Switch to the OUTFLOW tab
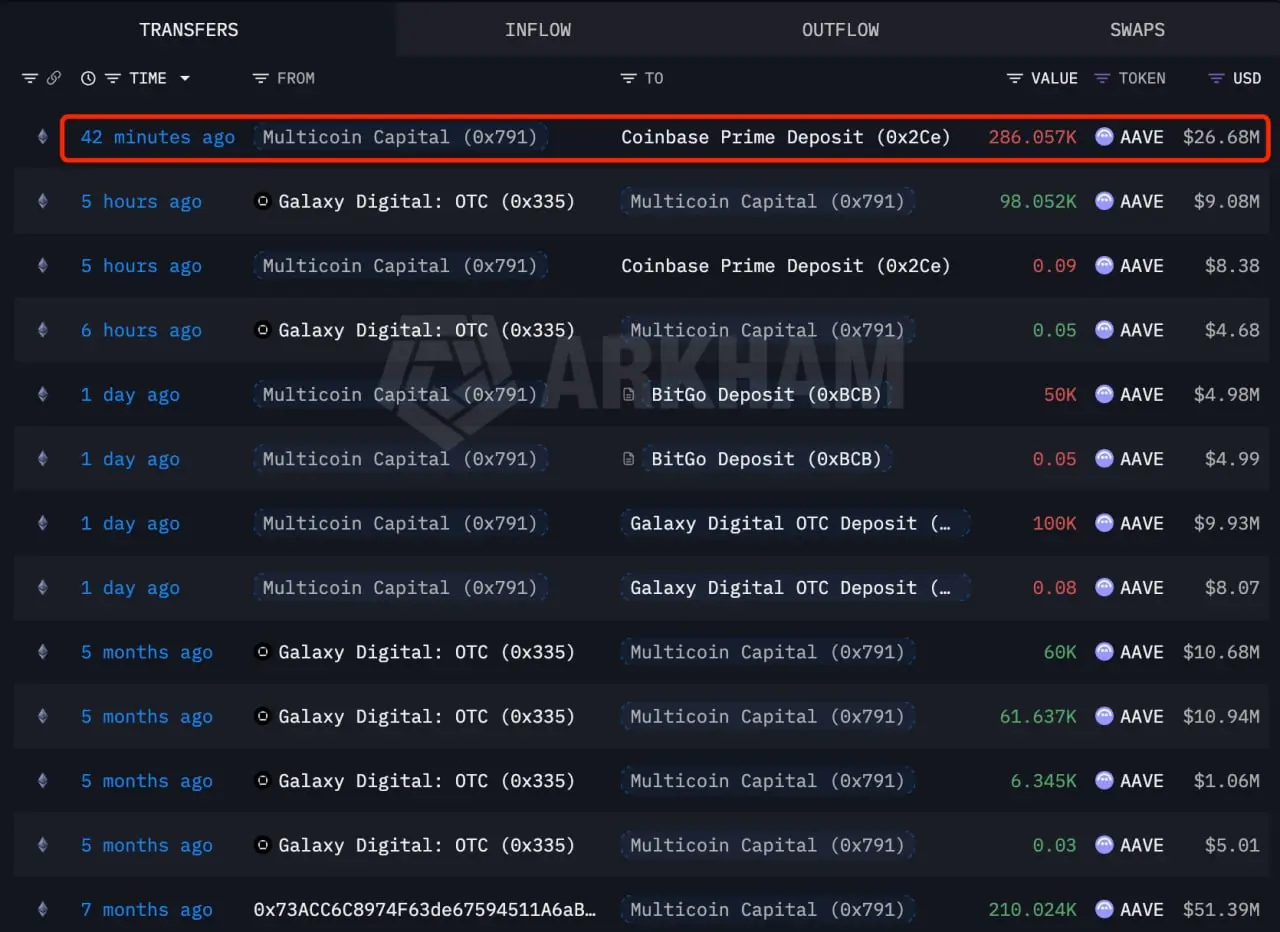1280x932 pixels. [x=840, y=29]
